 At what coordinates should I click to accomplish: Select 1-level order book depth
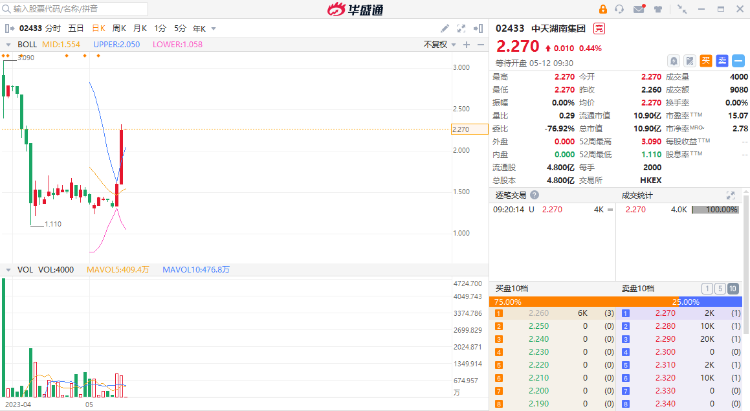(706, 289)
